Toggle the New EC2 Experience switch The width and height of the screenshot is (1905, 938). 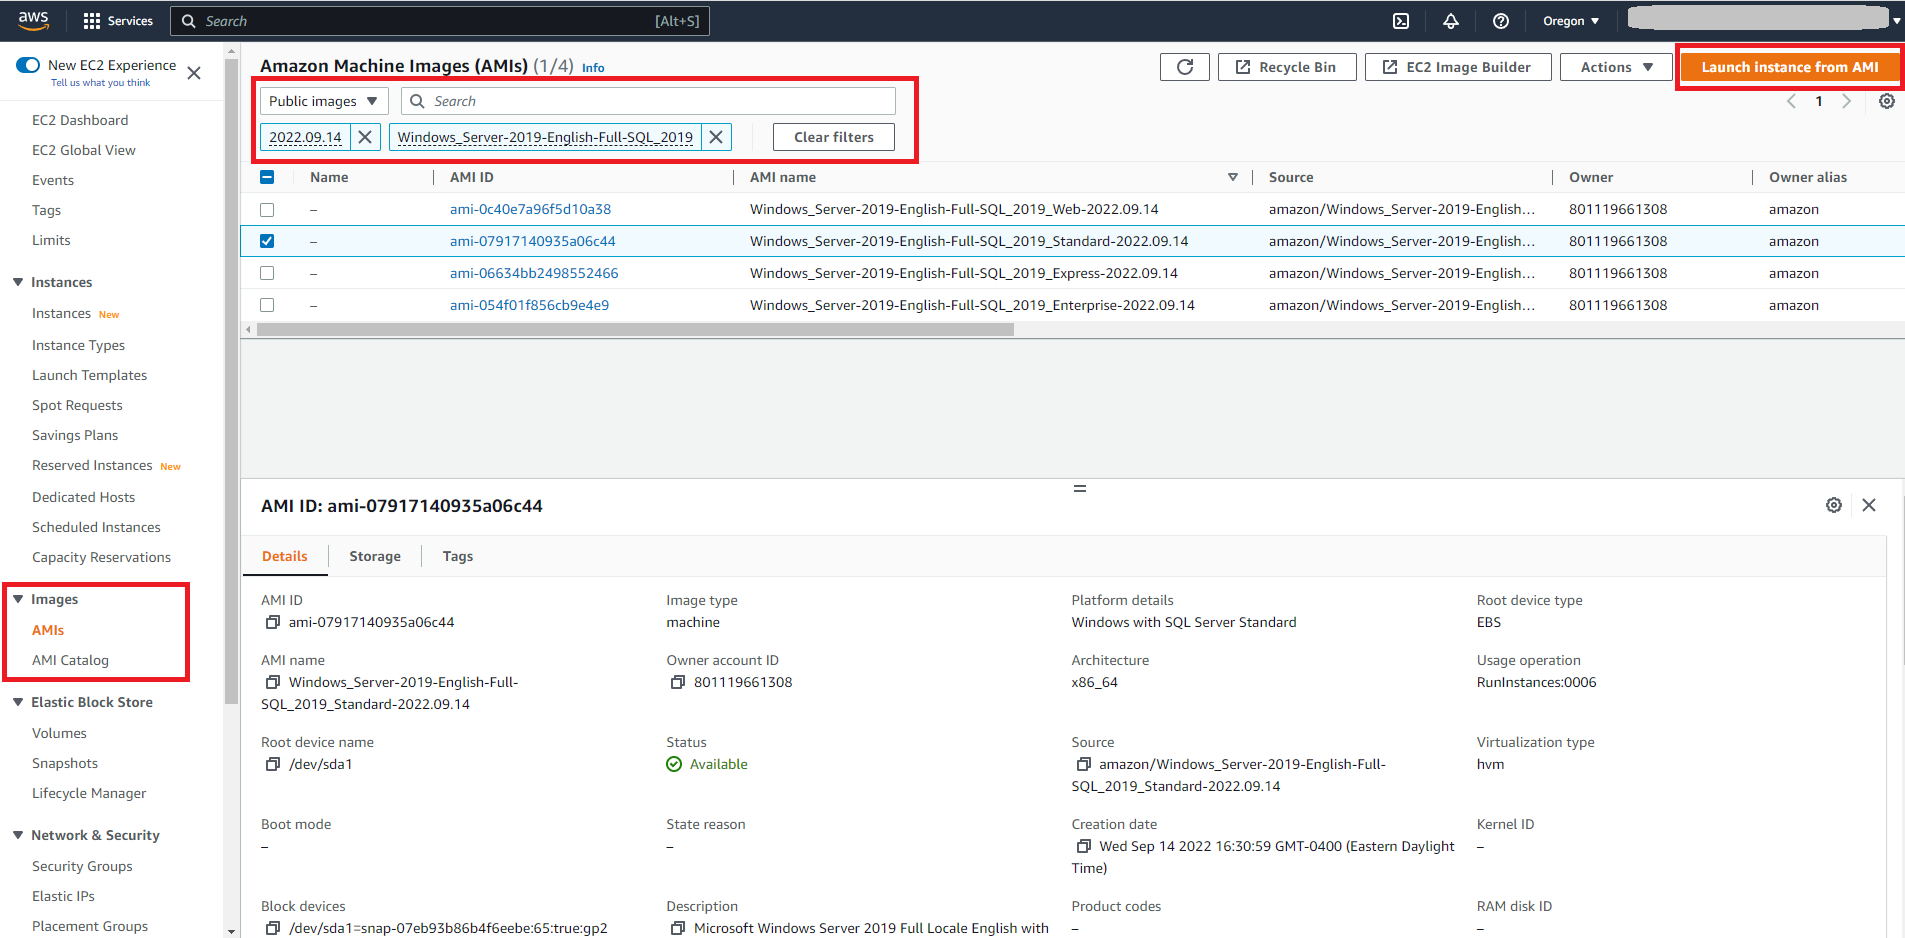point(28,65)
